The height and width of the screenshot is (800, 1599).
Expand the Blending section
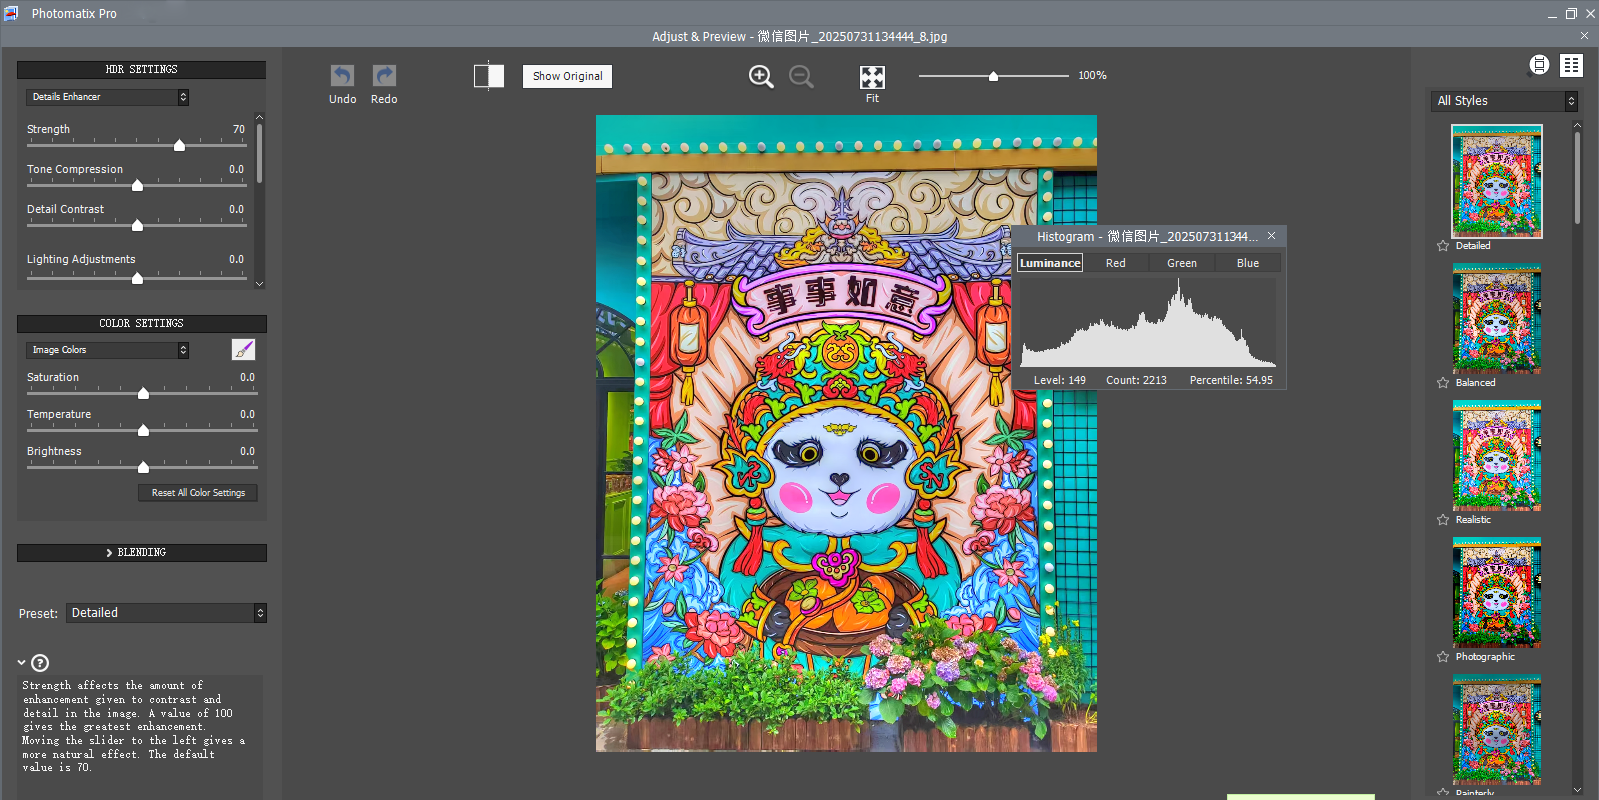(x=141, y=553)
